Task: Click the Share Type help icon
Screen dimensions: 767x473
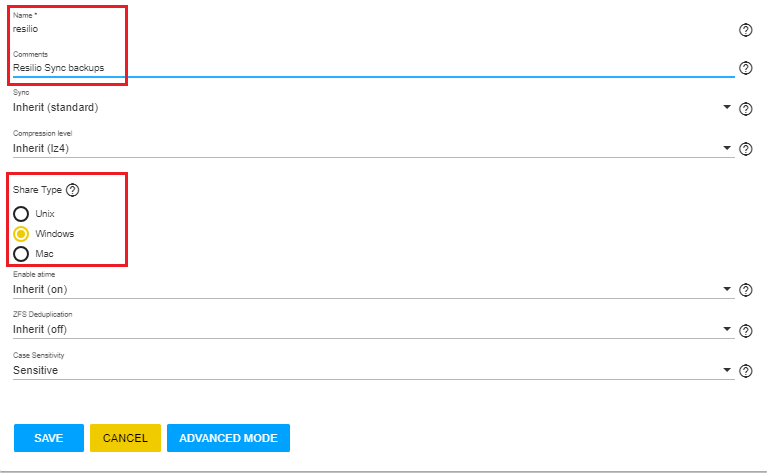Action: point(72,190)
